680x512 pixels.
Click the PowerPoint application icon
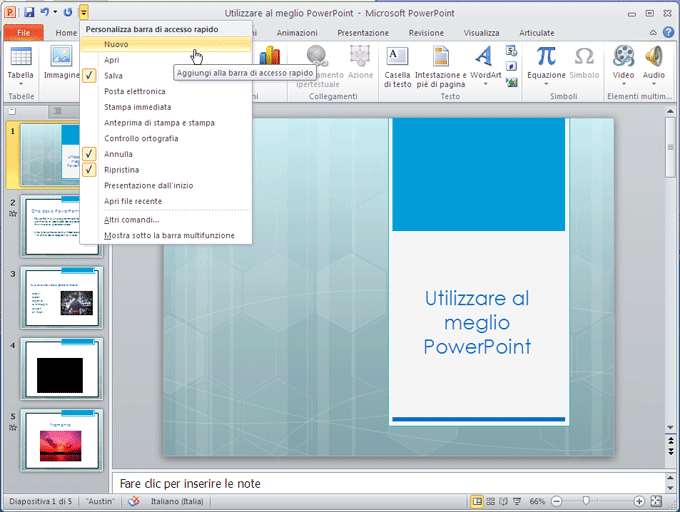(10, 12)
